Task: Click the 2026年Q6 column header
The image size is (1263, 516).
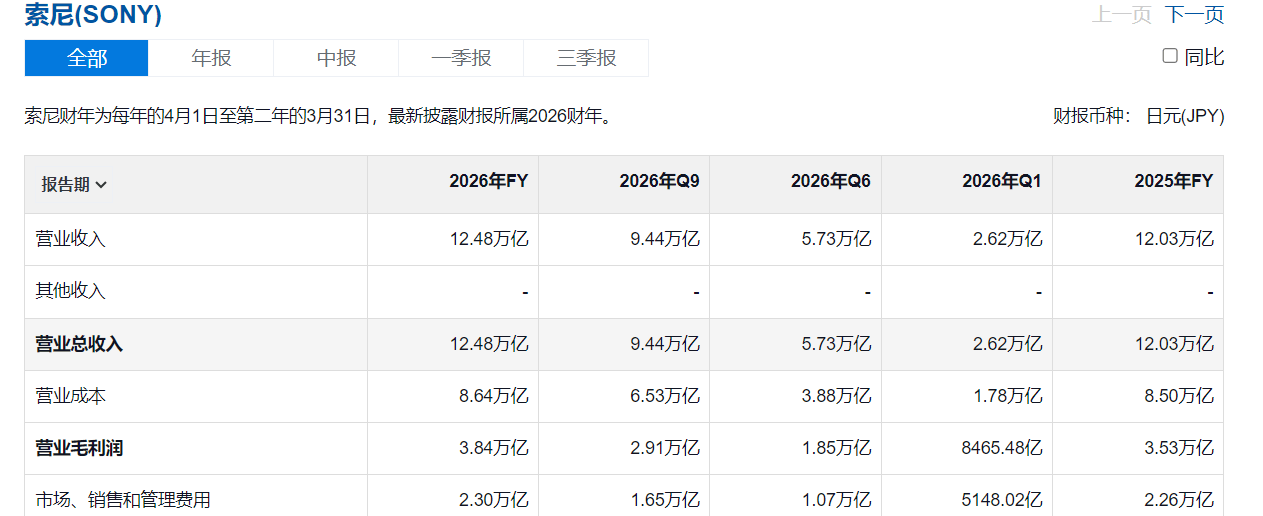Action: click(796, 184)
